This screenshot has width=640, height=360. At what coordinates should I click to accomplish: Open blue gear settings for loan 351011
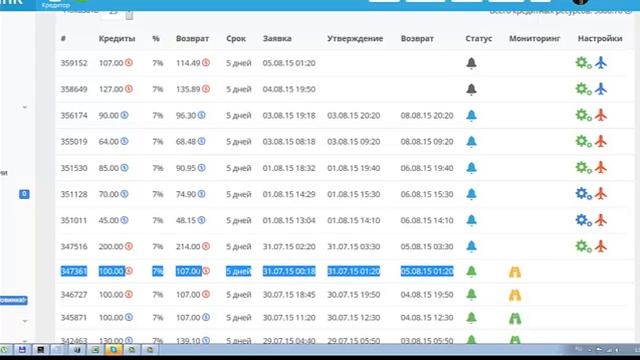tap(583, 220)
